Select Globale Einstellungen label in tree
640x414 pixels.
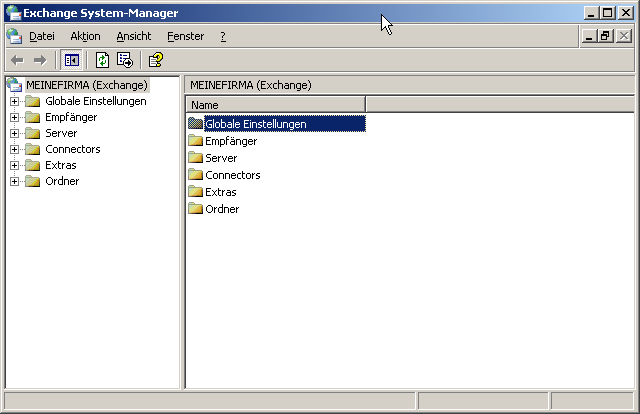click(96, 101)
